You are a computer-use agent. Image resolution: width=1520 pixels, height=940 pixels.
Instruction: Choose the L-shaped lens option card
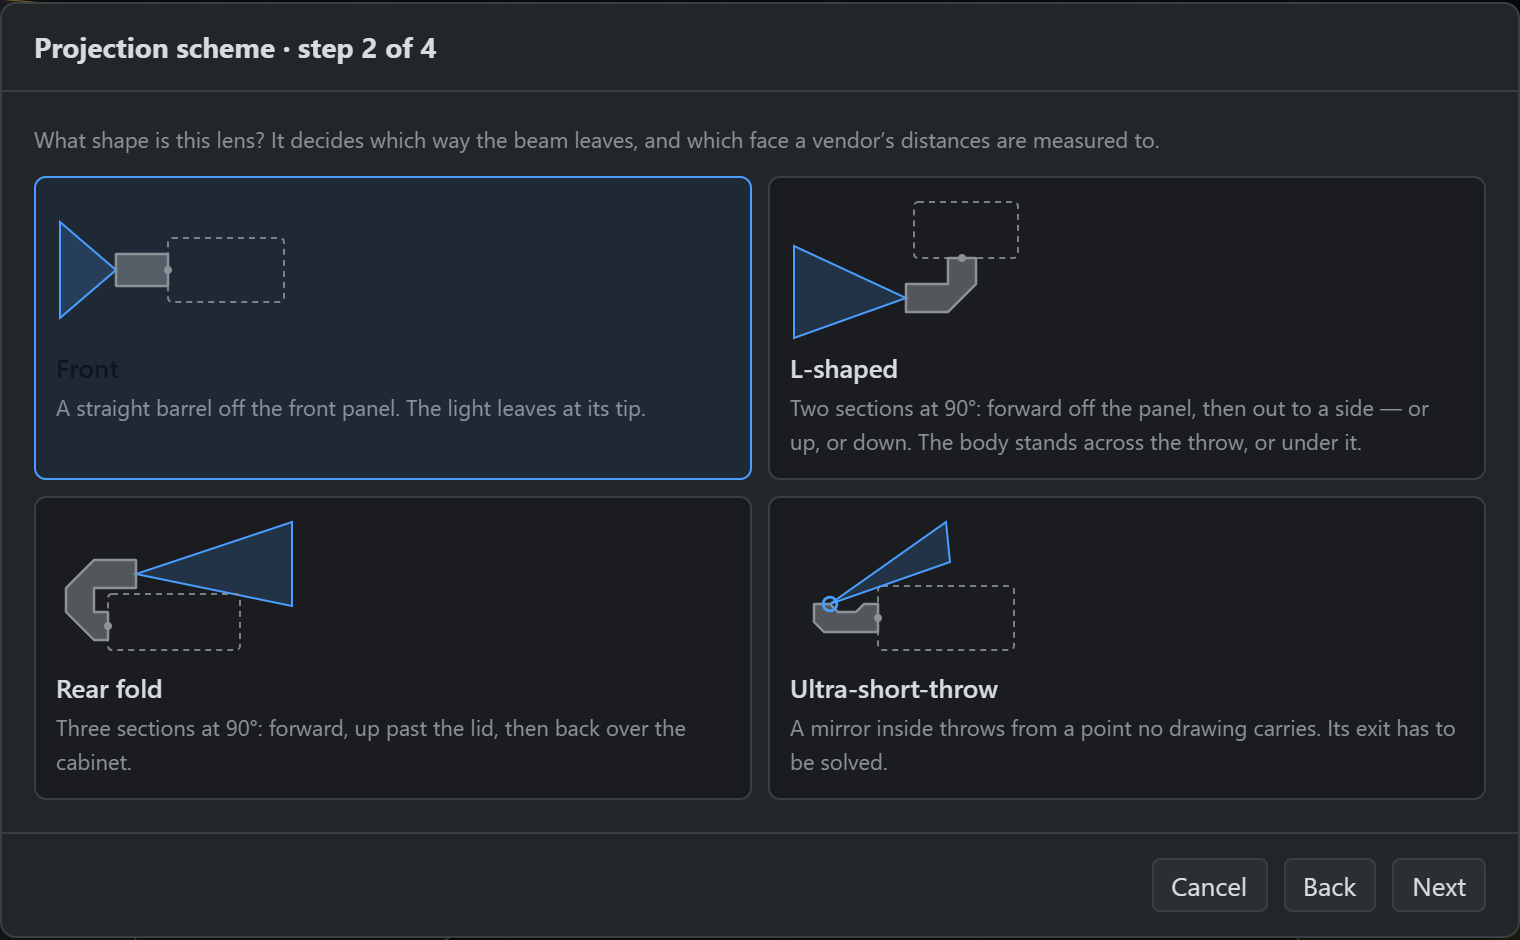pos(1127,328)
